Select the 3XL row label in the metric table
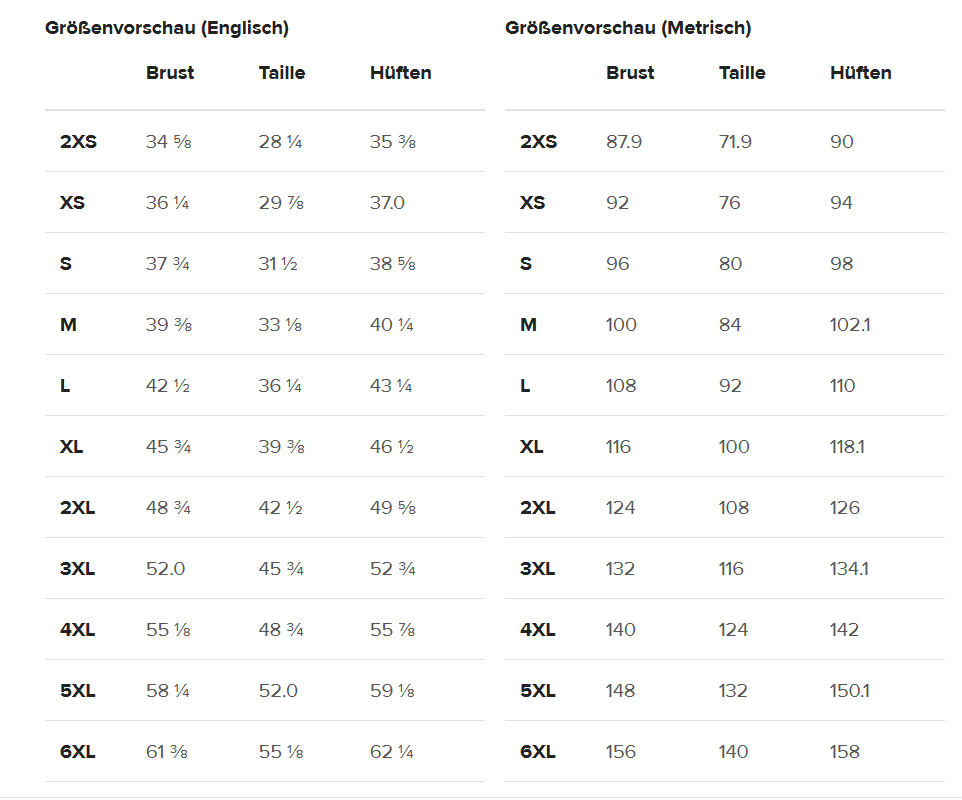 point(537,569)
